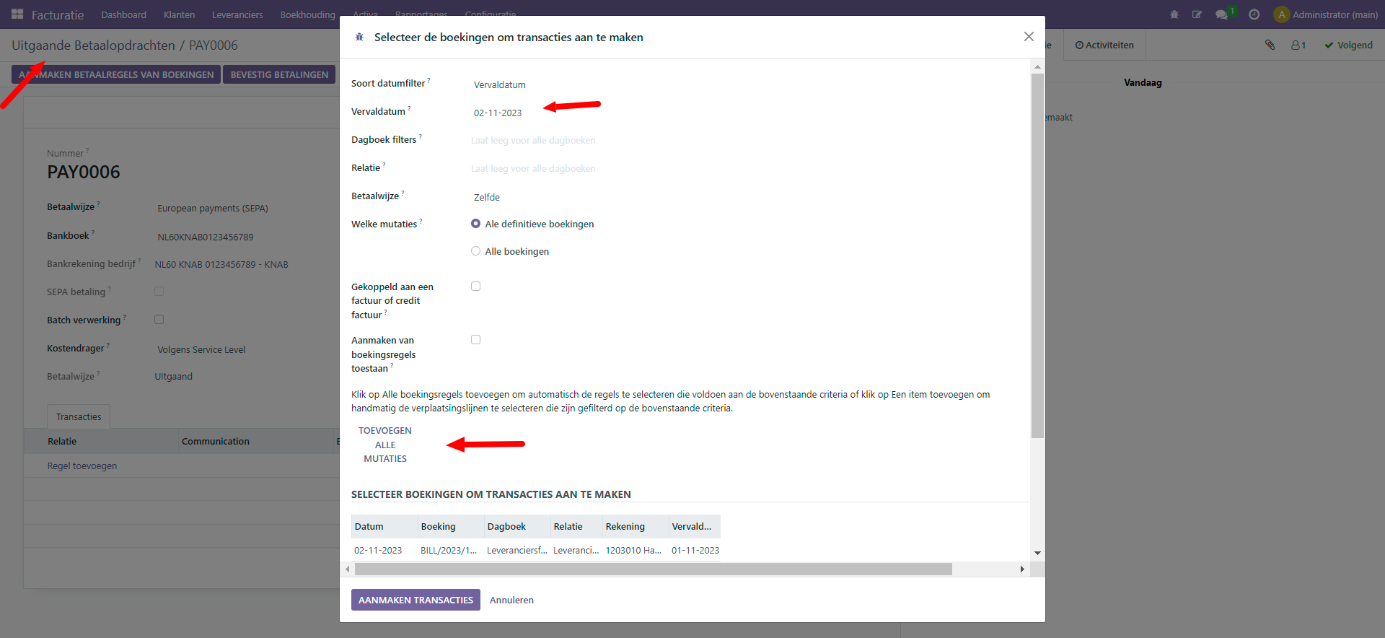1385x638 pixels.
Task: Click the debug bug icon in top navbar
Action: [1174, 15]
